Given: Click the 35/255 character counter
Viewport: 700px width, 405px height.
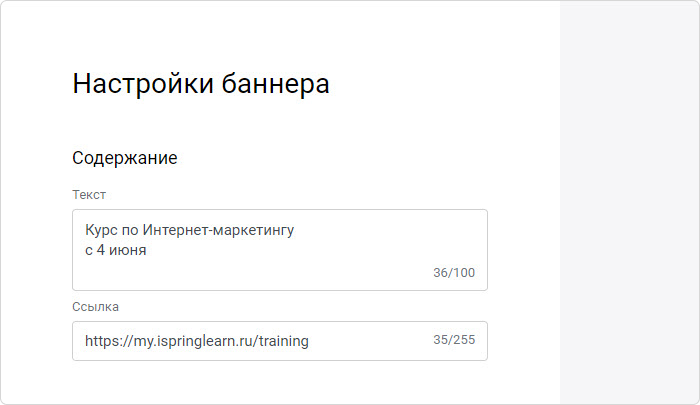Looking at the screenshot, I should tap(454, 340).
